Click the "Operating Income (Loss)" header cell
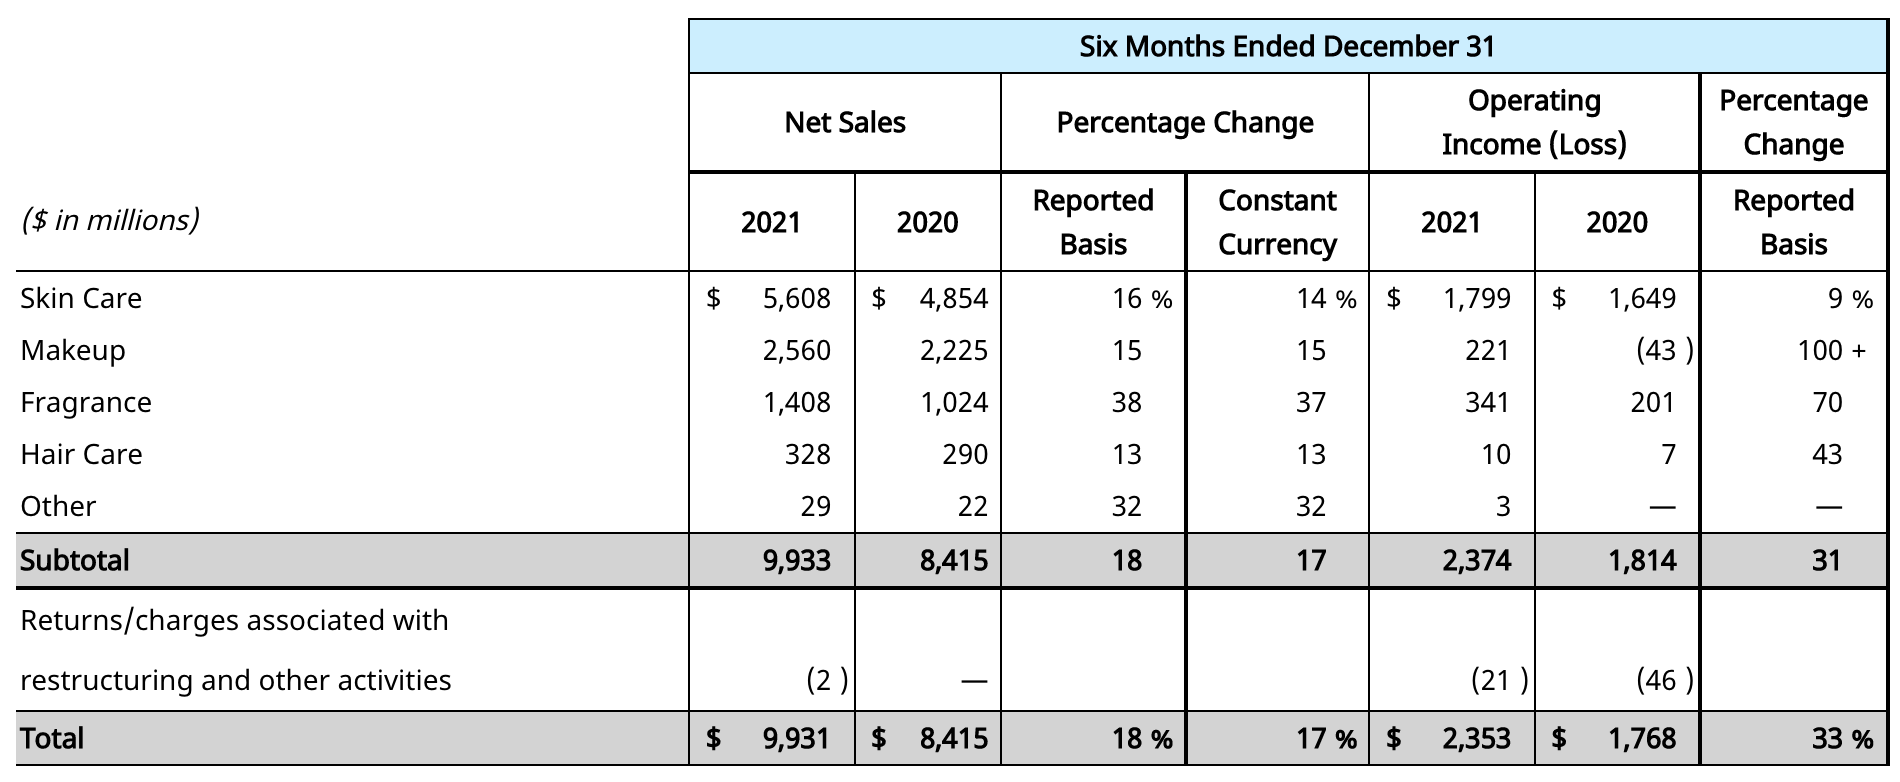This screenshot has width=1900, height=782. [1533, 123]
